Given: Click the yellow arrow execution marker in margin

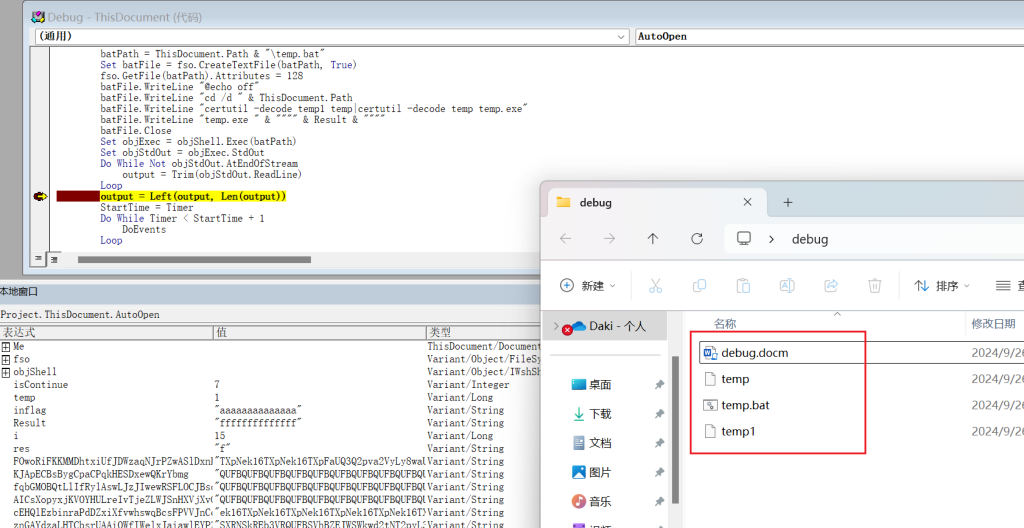Looking at the screenshot, I should [40, 197].
